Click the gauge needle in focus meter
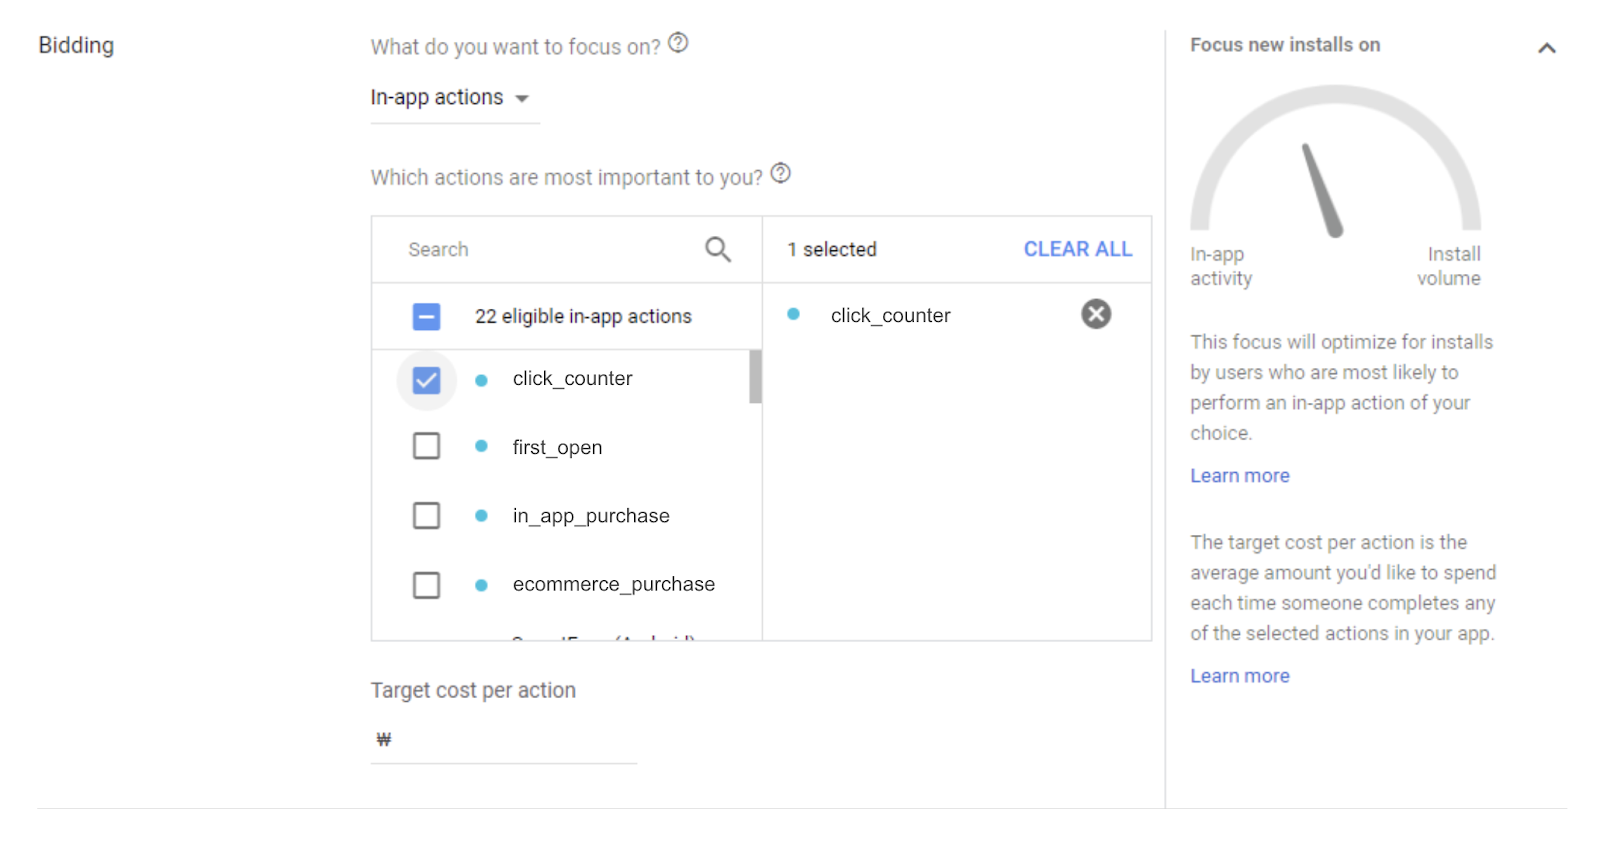The image size is (1600, 854). (x=1321, y=190)
